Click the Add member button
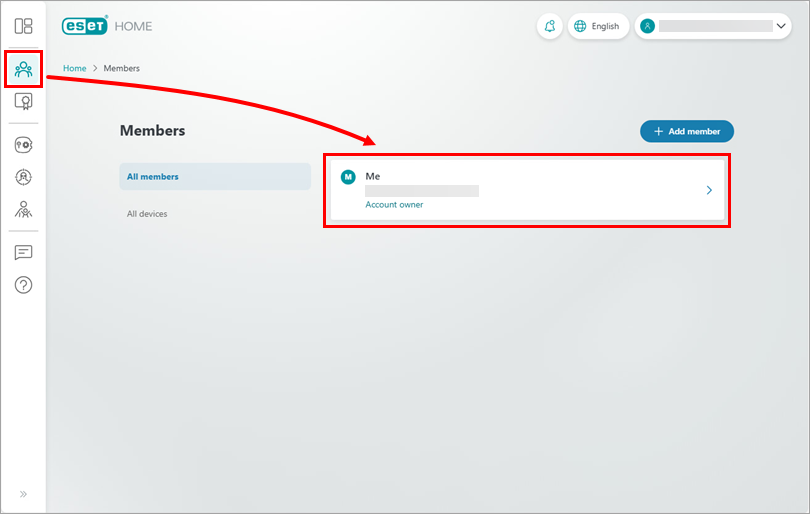810x514 pixels. (686, 131)
